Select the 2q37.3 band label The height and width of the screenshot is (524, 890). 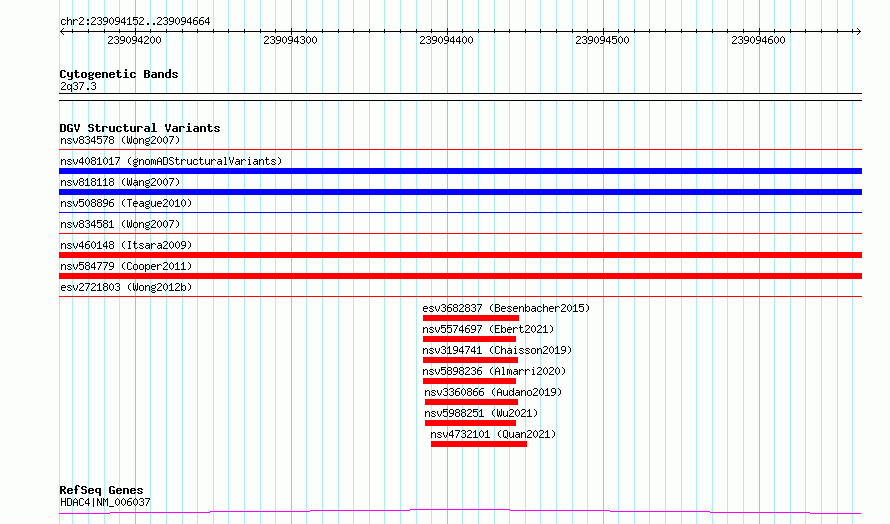pos(78,86)
